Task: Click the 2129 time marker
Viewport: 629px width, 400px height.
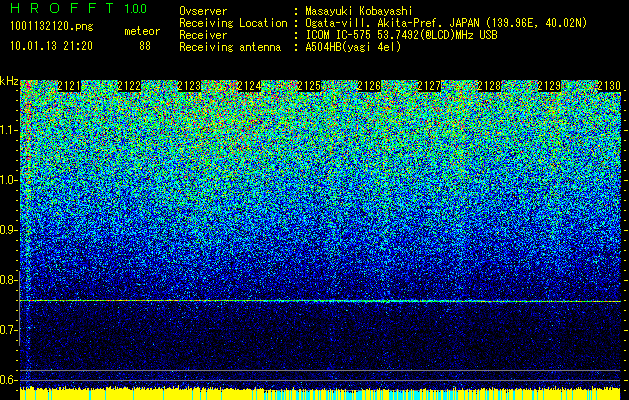Action: (549, 86)
